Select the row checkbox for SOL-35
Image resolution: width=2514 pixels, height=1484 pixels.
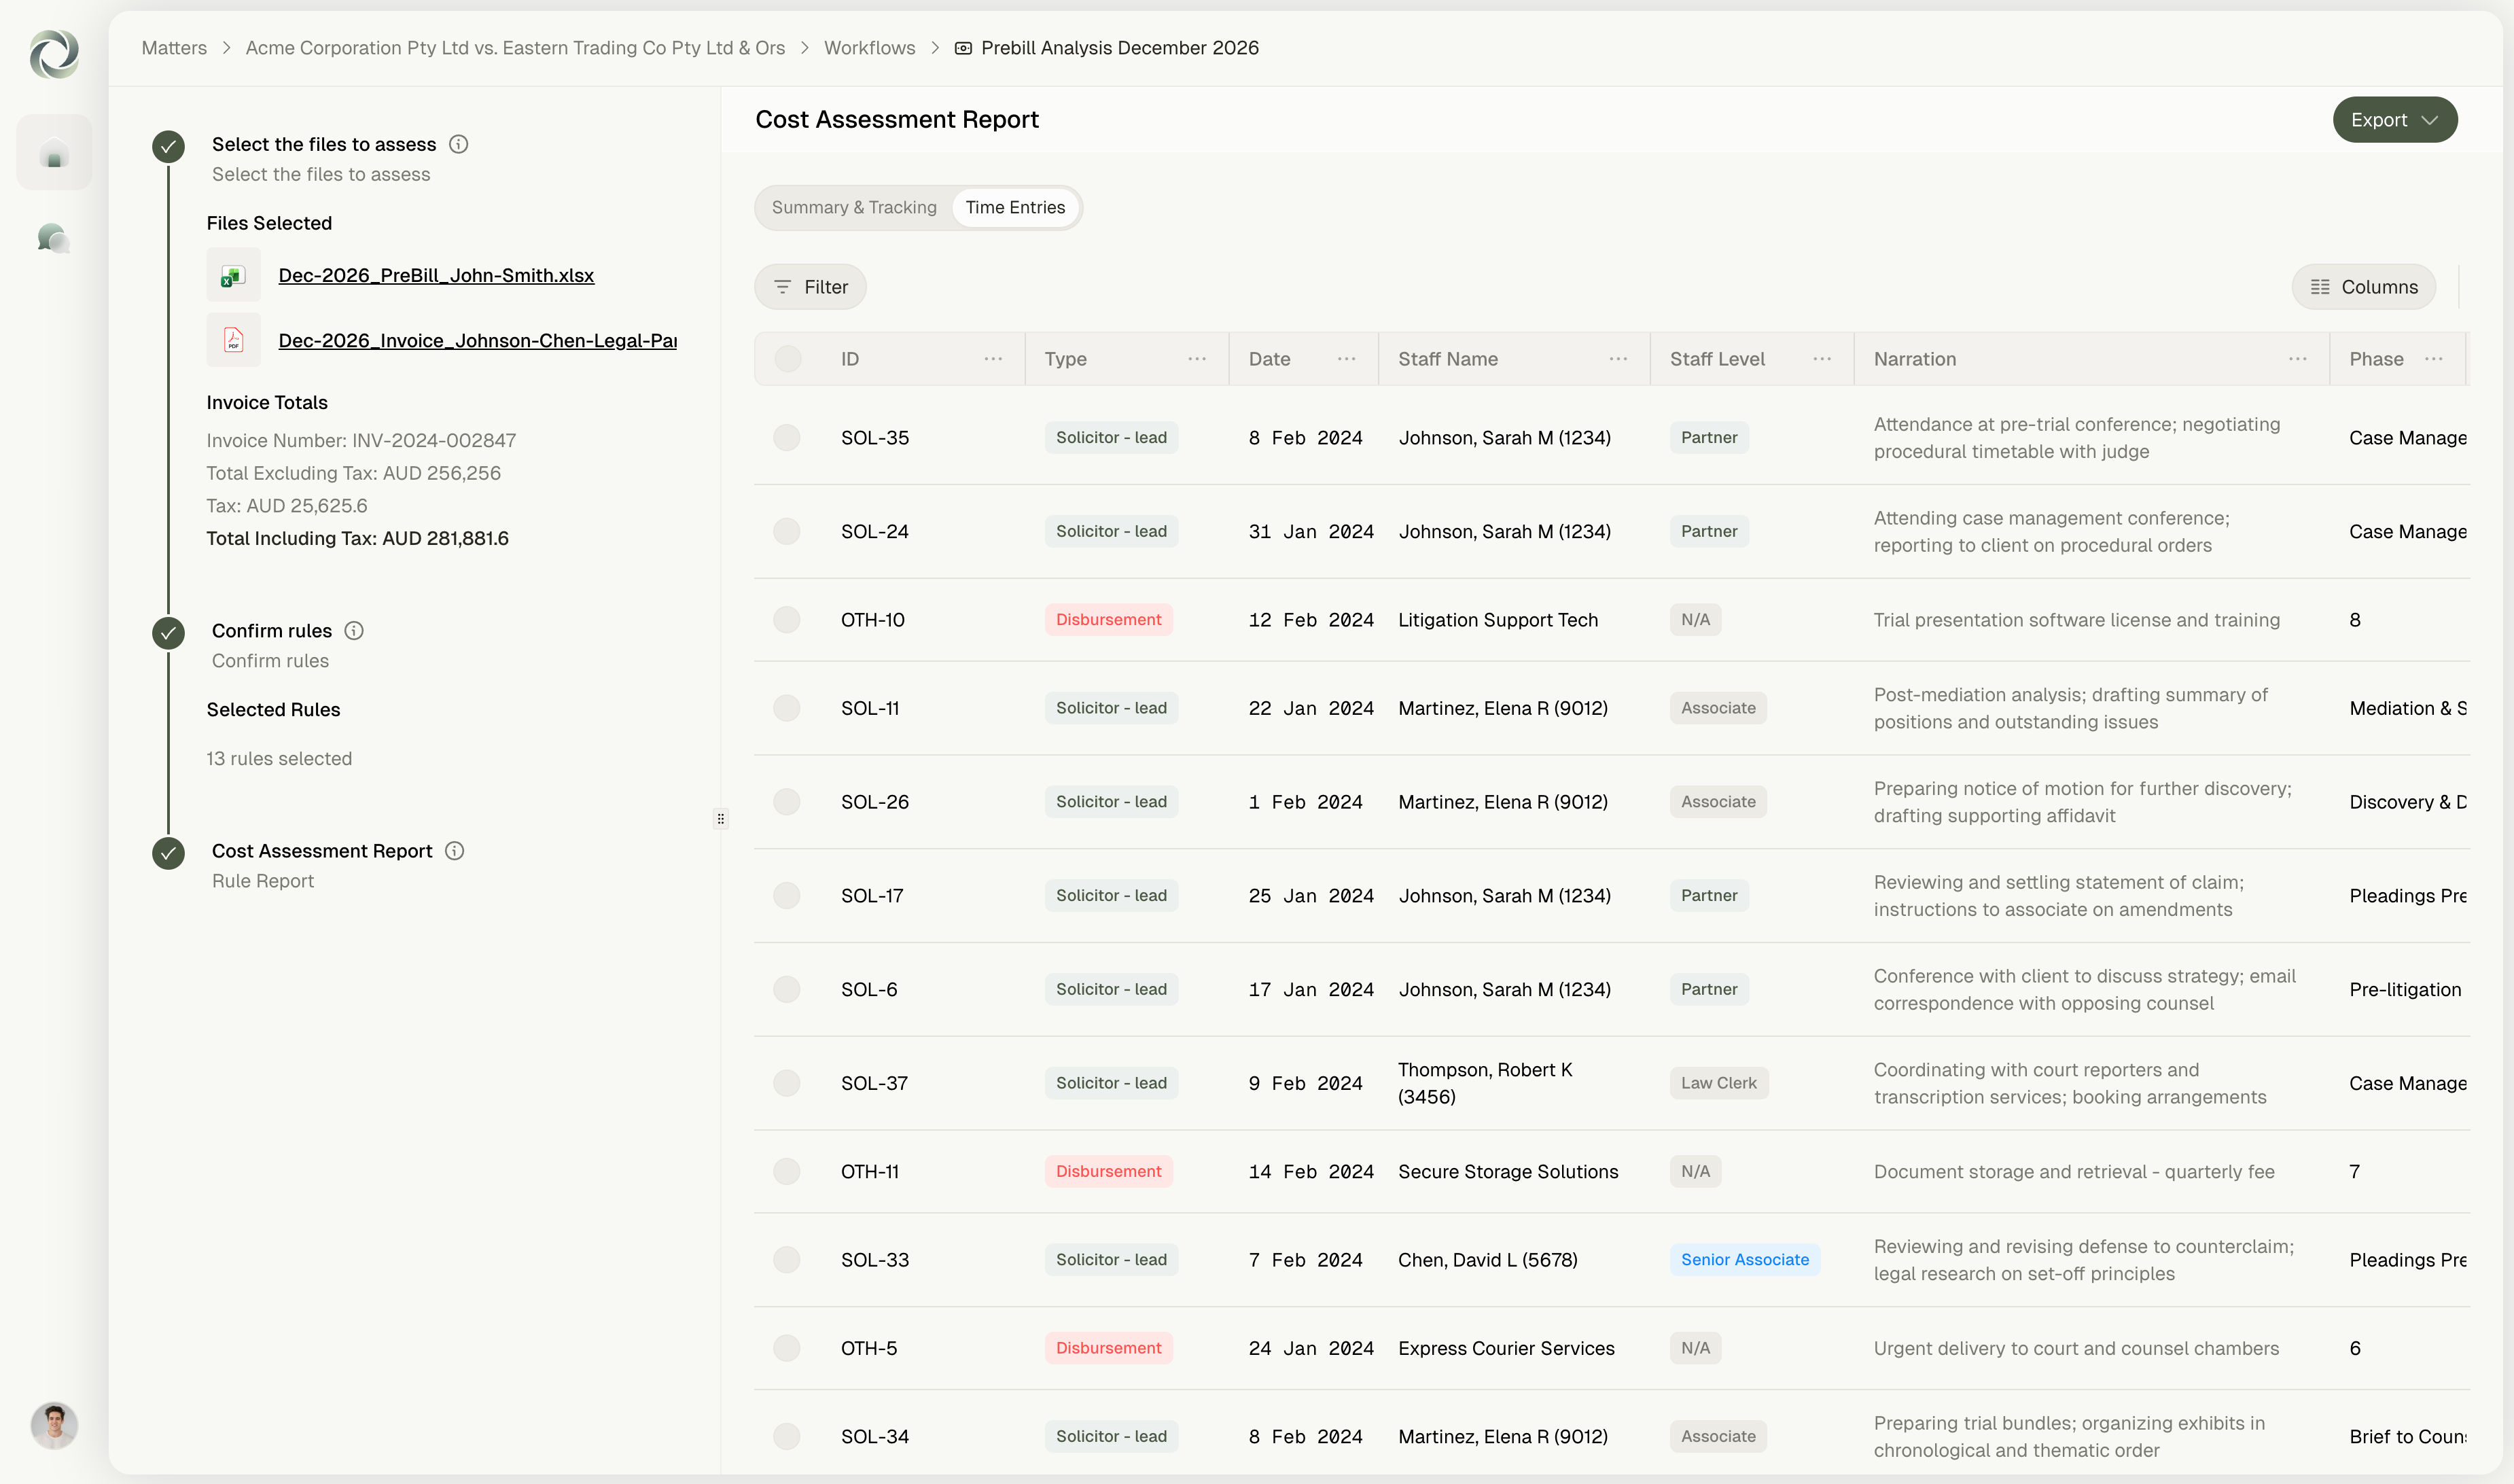pos(787,438)
